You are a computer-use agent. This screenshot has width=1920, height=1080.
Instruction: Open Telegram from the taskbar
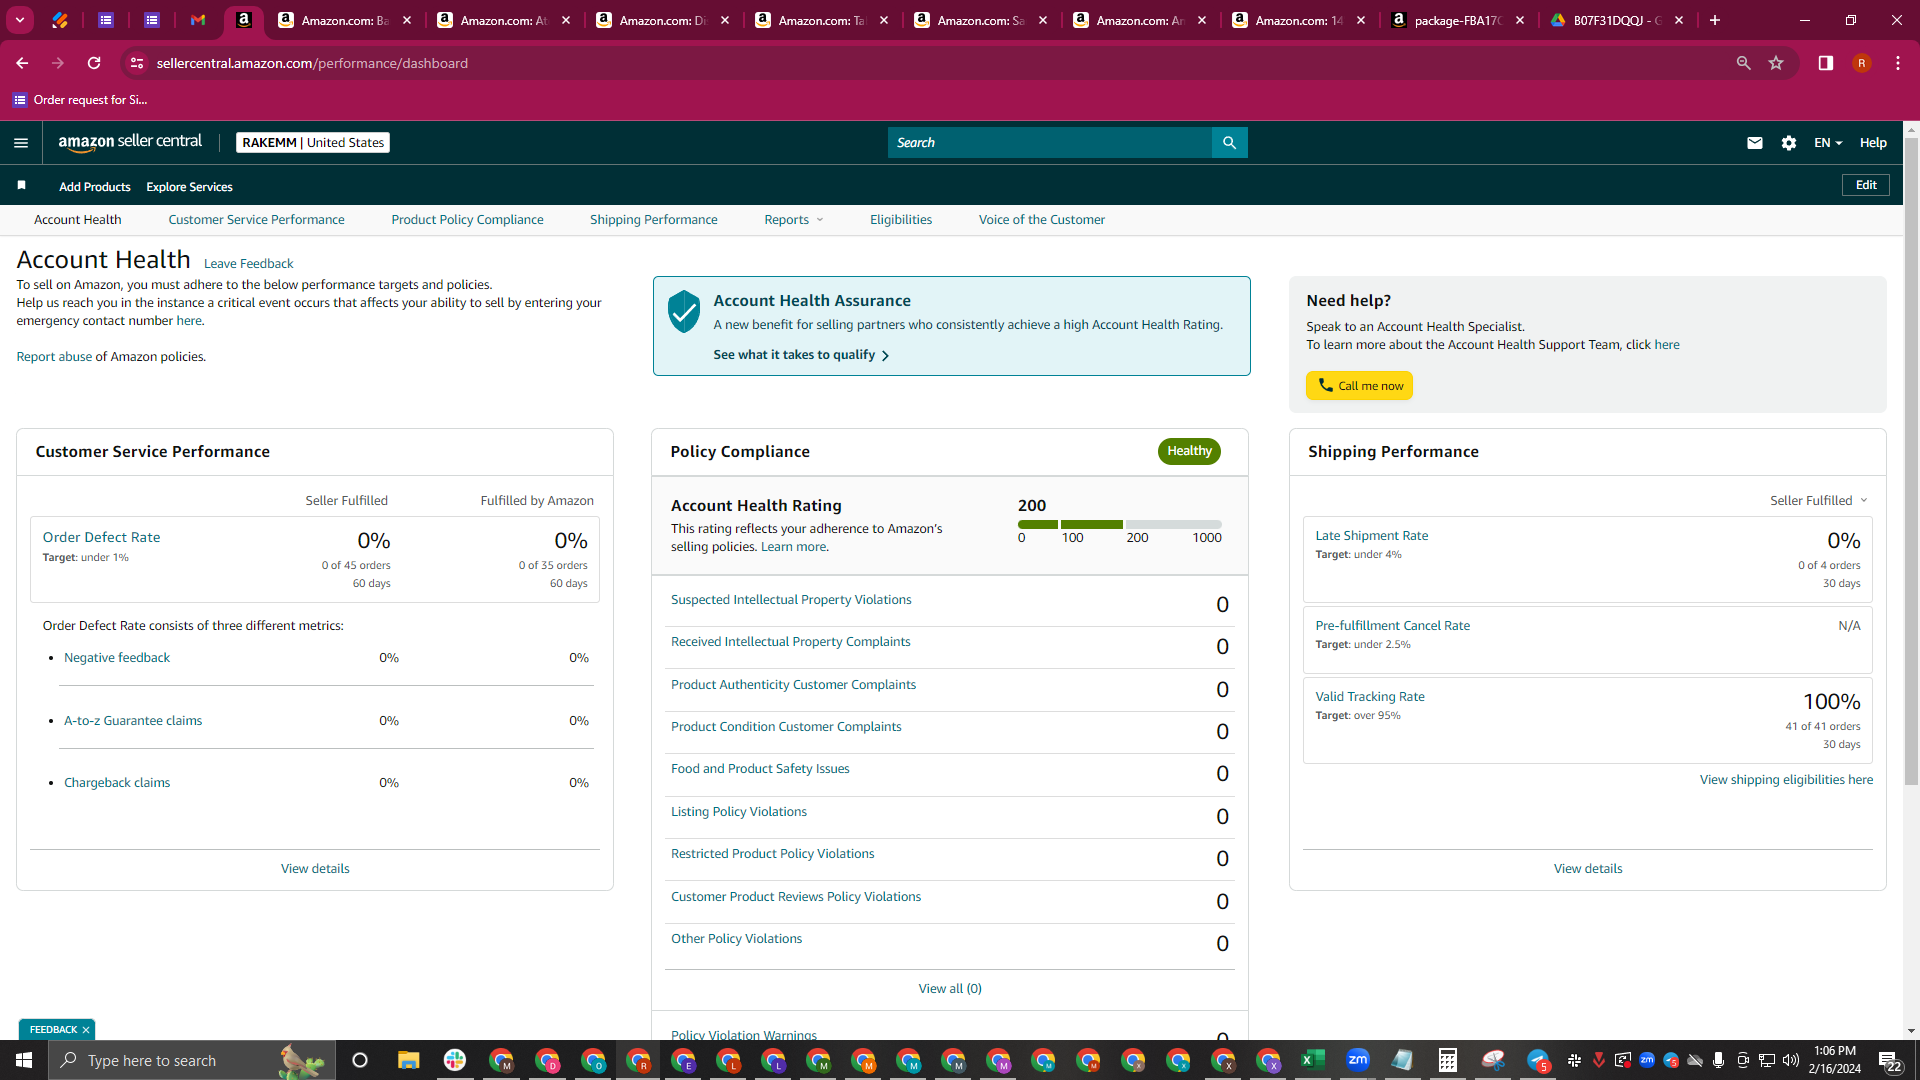1538,1060
